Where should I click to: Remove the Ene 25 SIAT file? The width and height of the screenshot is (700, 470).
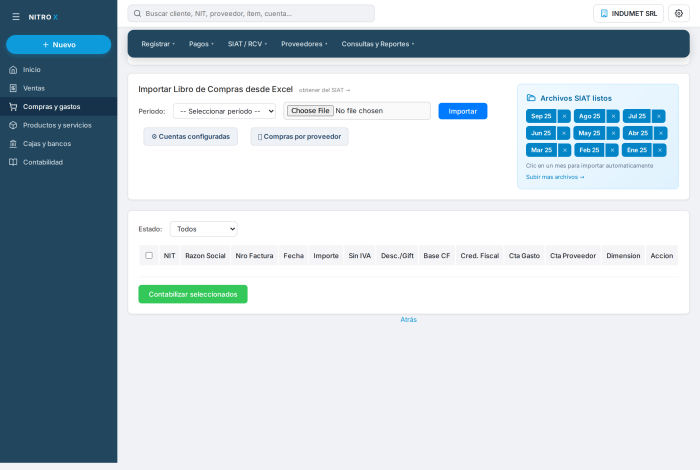(660, 150)
